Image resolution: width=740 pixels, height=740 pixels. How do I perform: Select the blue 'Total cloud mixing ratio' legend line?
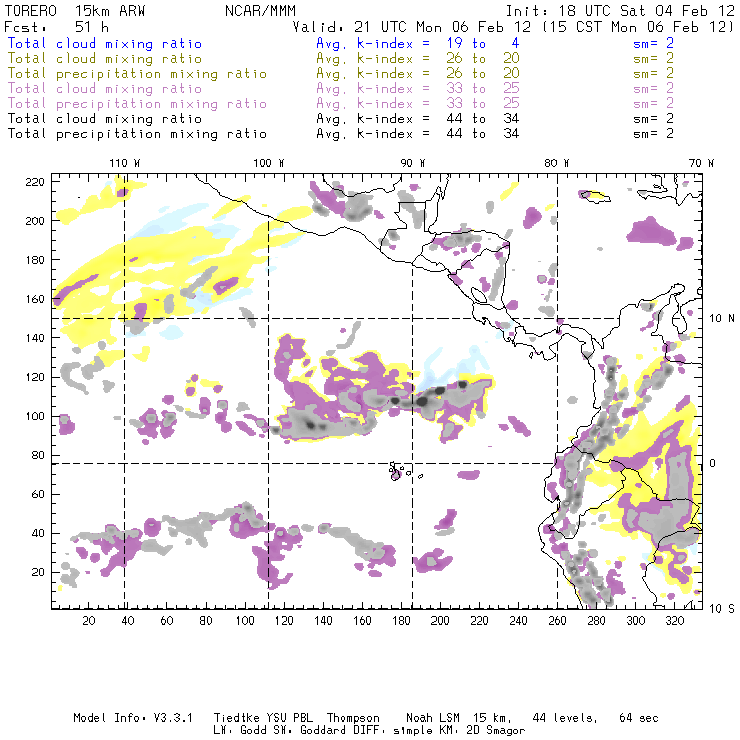click(105, 43)
